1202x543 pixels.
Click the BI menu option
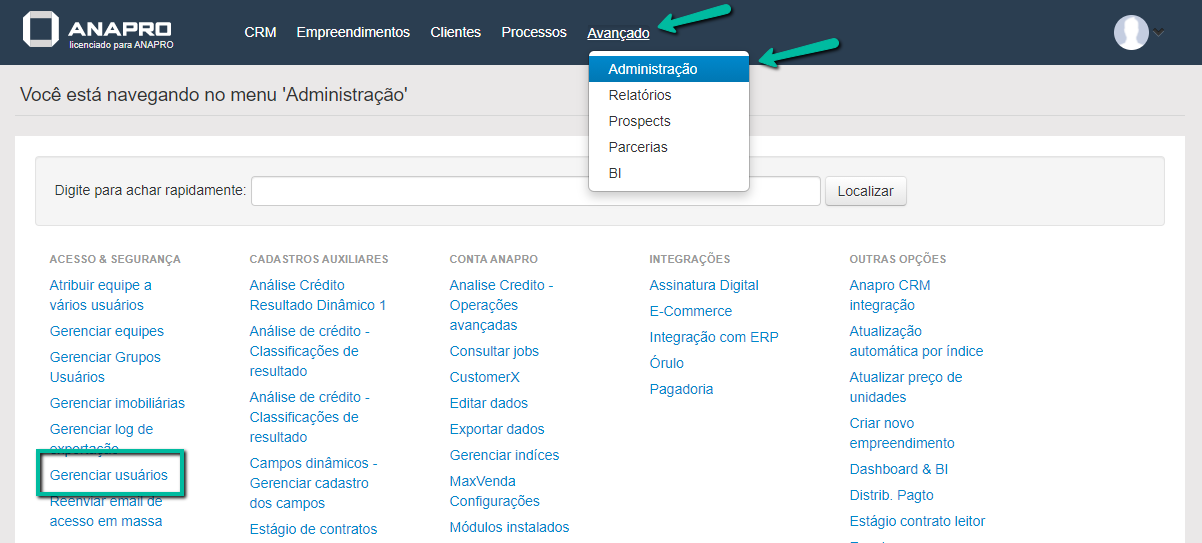(x=615, y=173)
